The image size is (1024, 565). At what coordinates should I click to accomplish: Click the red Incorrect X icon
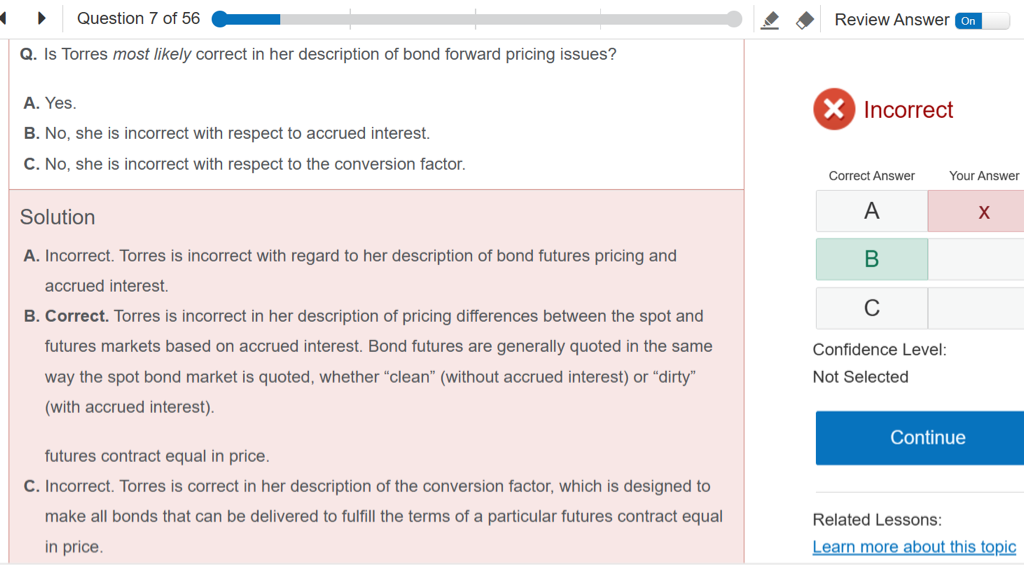pyautogui.click(x=834, y=110)
